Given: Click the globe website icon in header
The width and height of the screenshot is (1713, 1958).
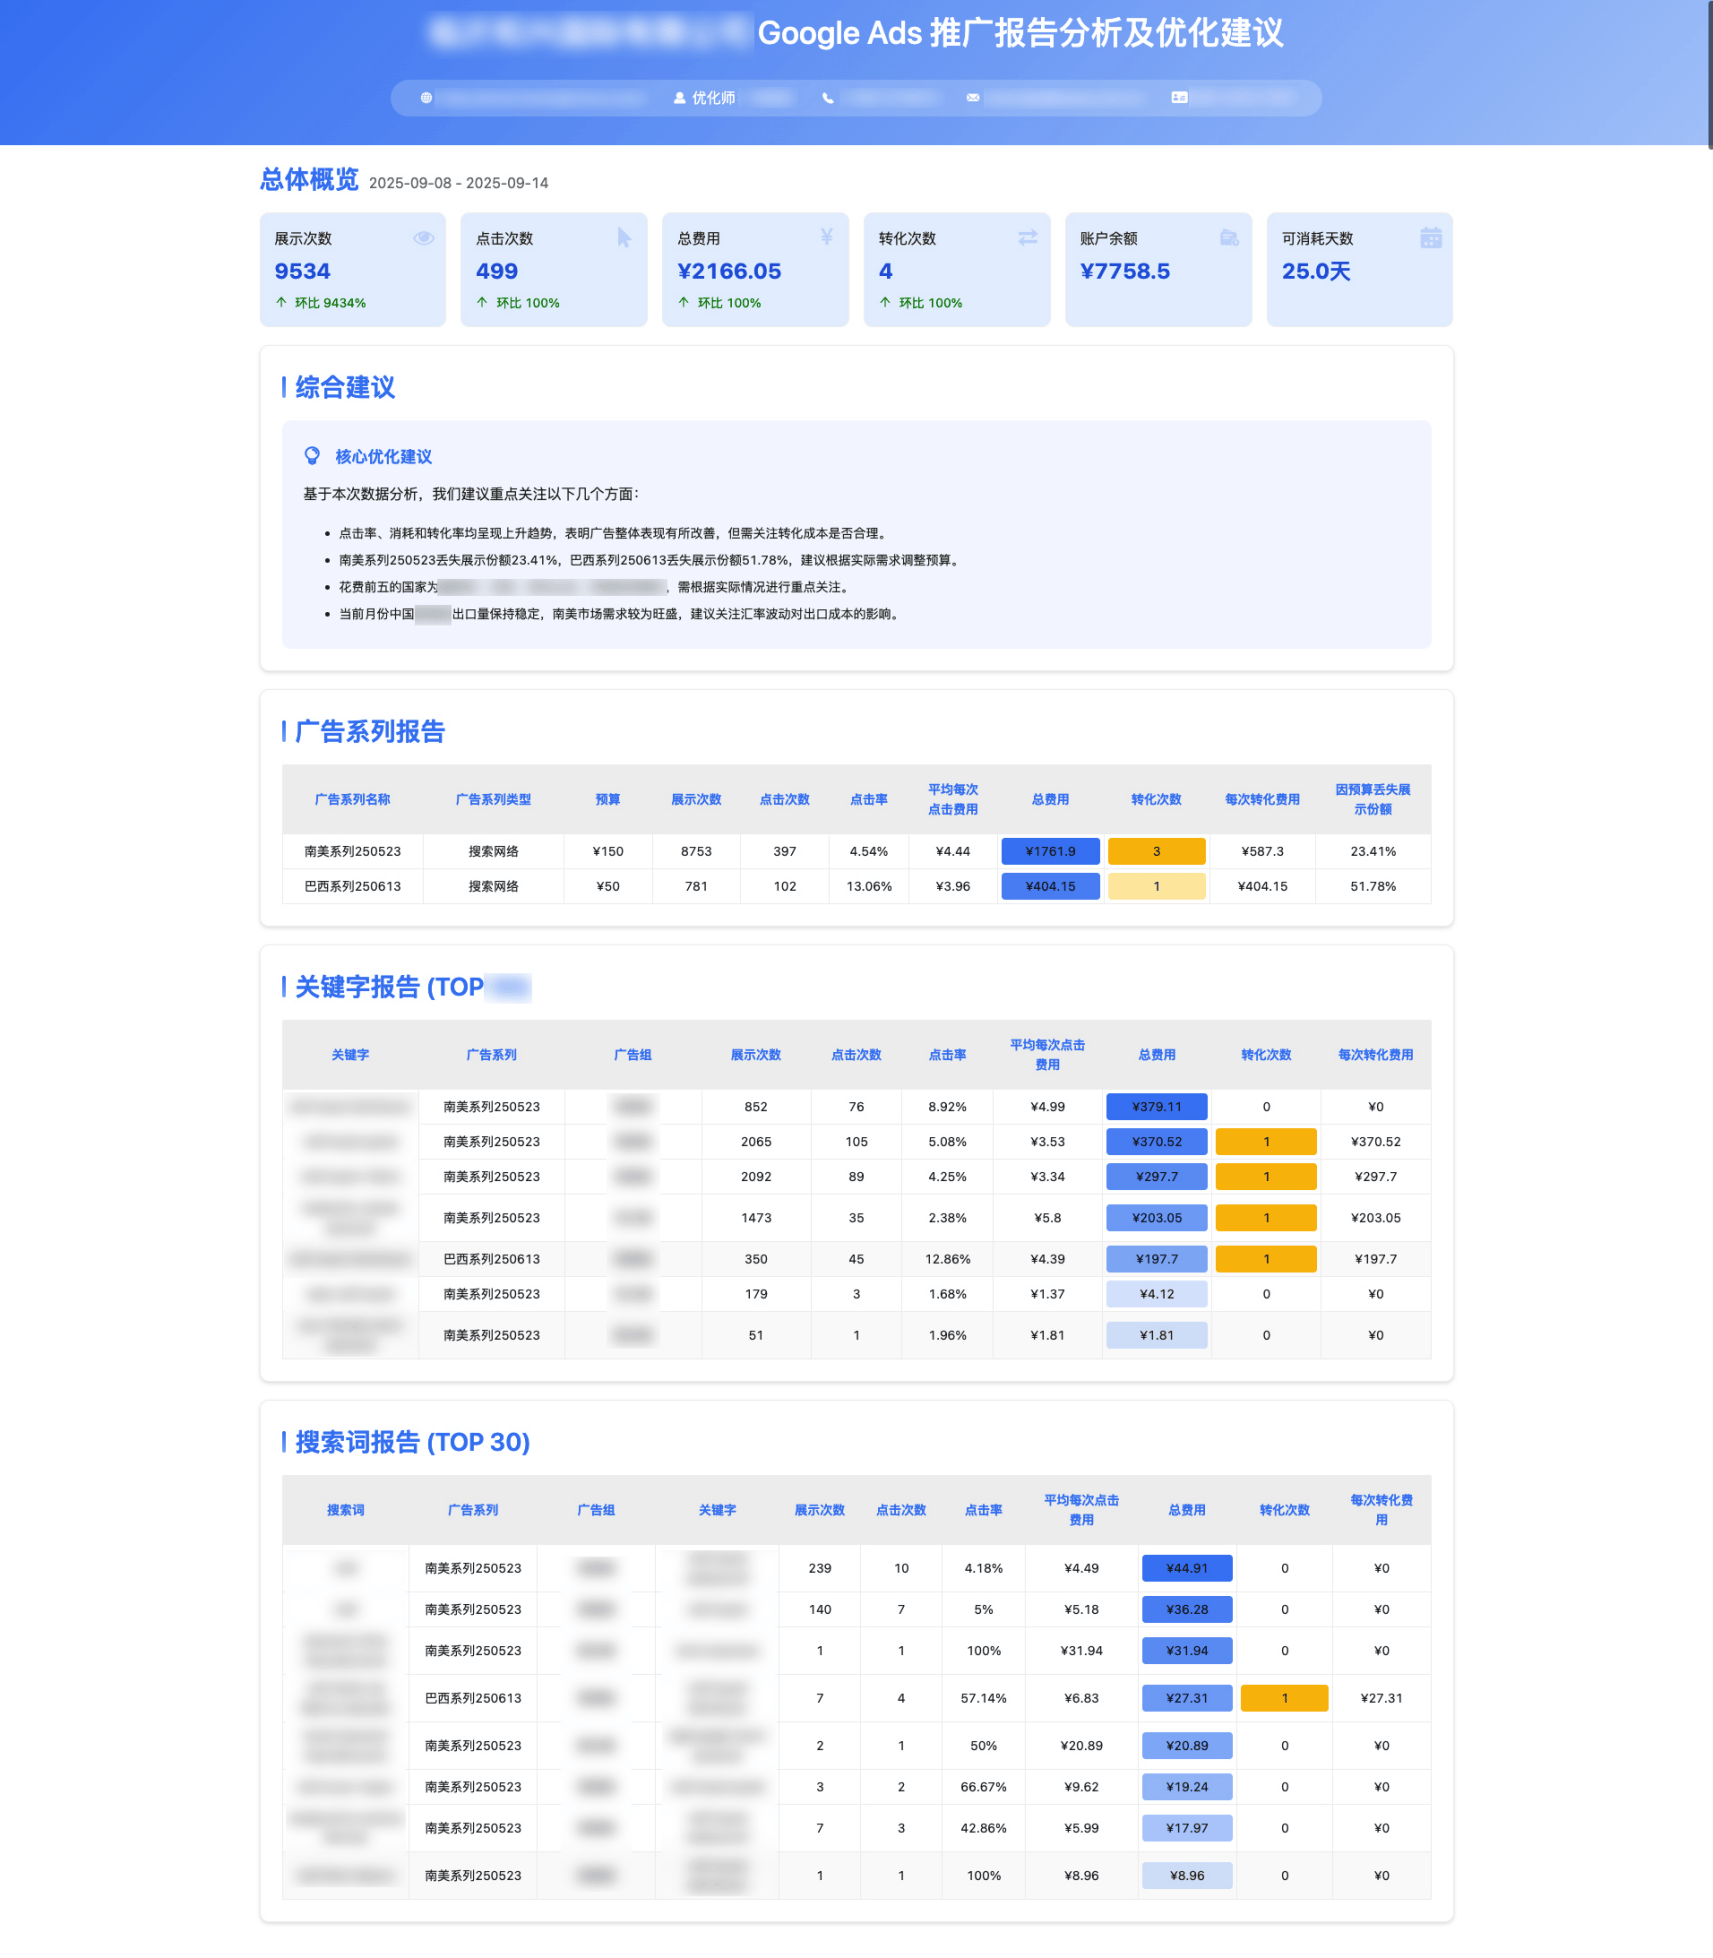Looking at the screenshot, I should 426,98.
